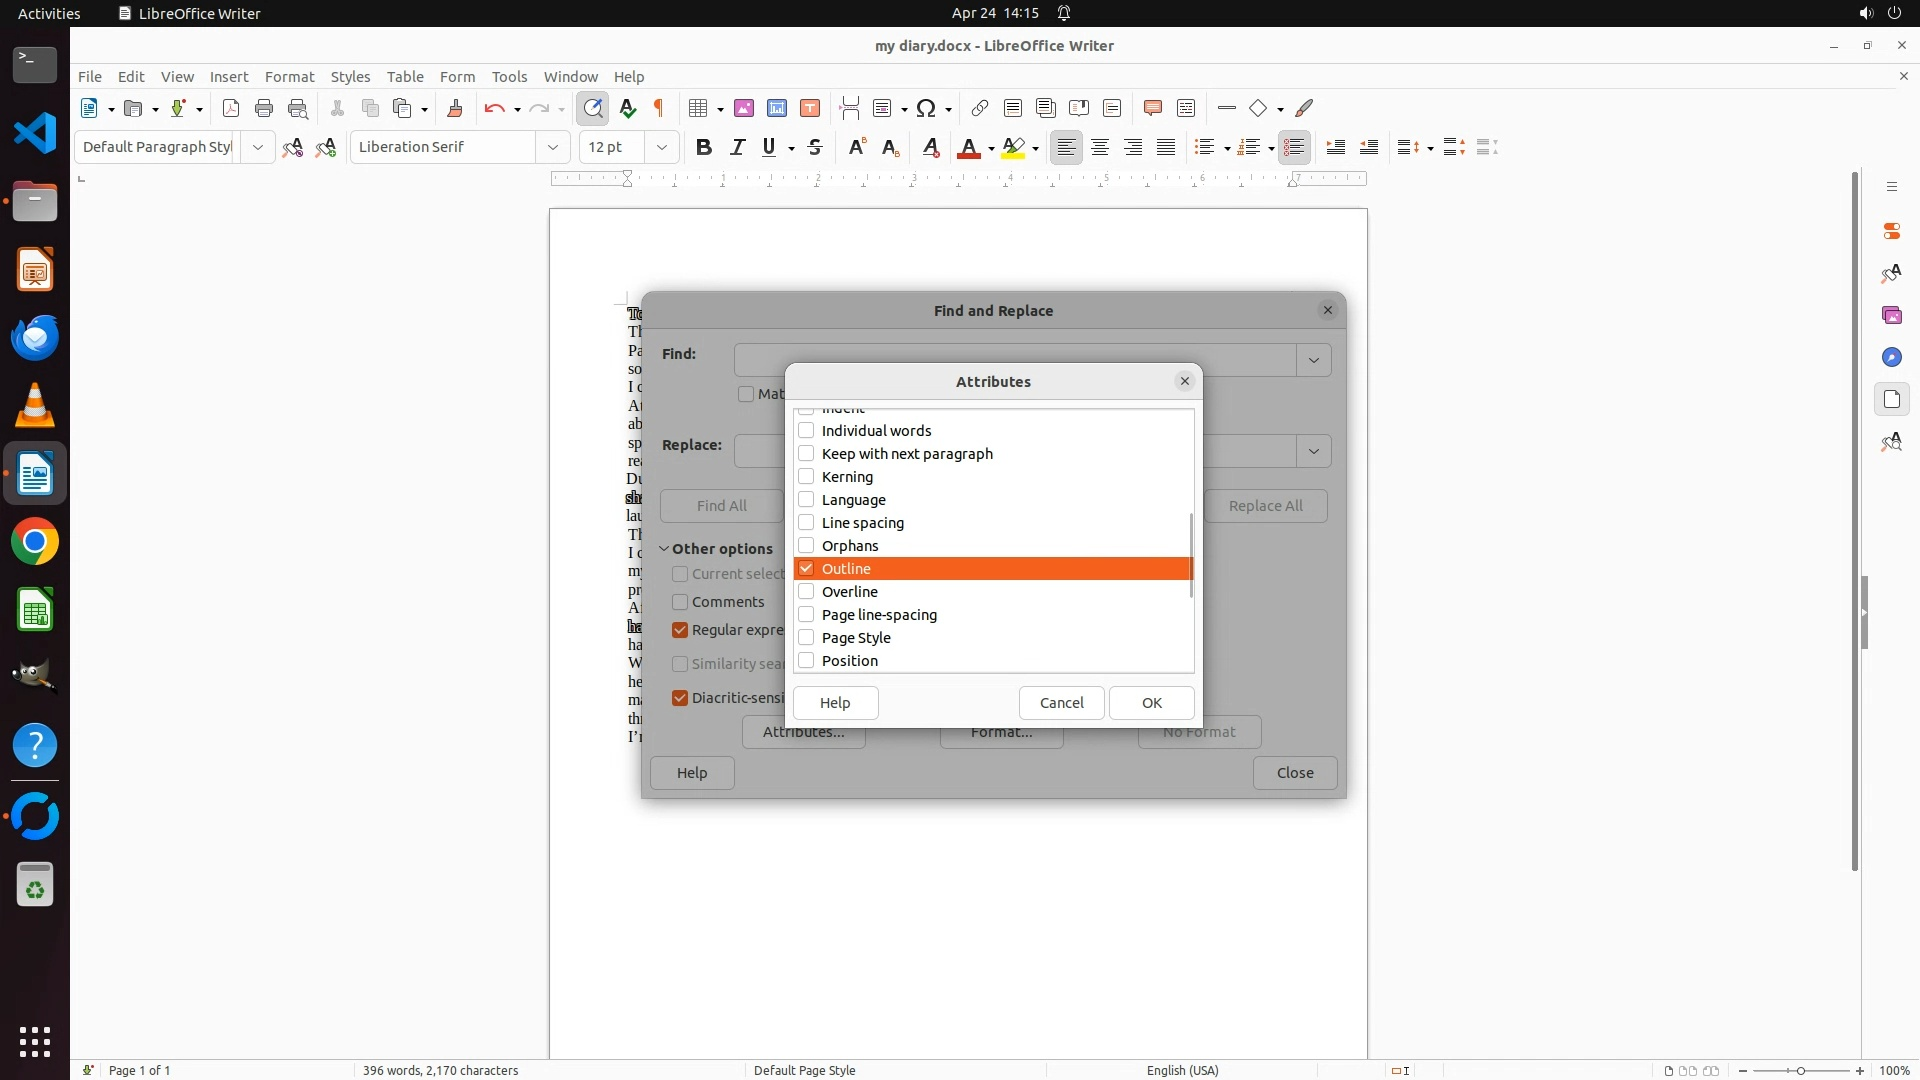Open the Format menu
1920x1080 pixels.
coord(289,77)
